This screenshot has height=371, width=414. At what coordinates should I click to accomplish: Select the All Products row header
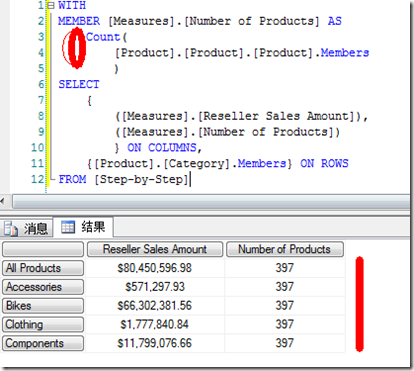43,268
